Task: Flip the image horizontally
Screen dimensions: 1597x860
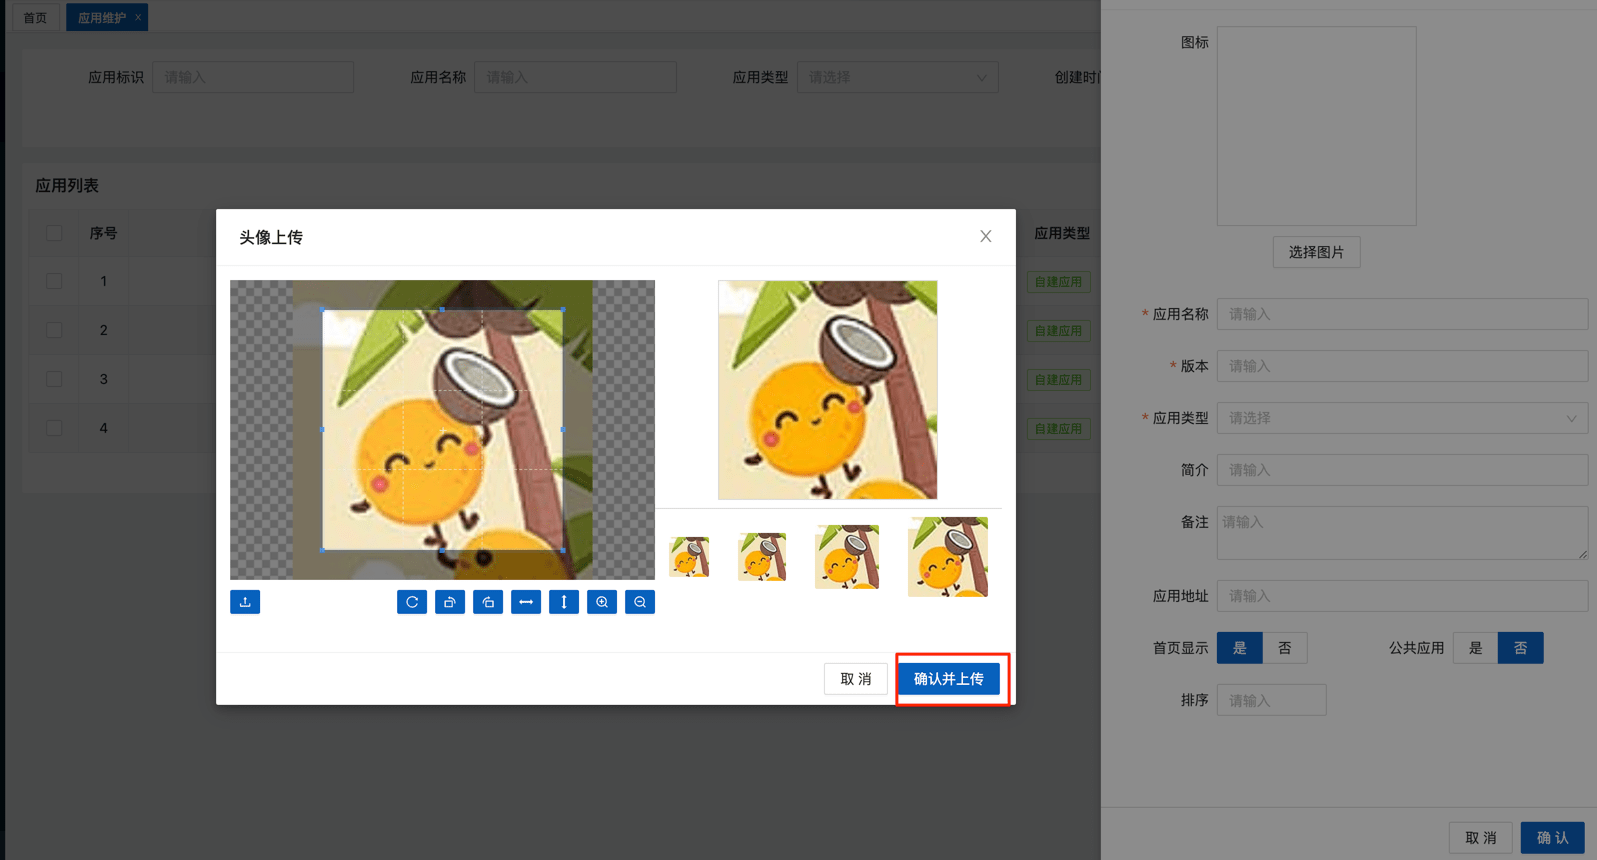Action: tap(526, 602)
